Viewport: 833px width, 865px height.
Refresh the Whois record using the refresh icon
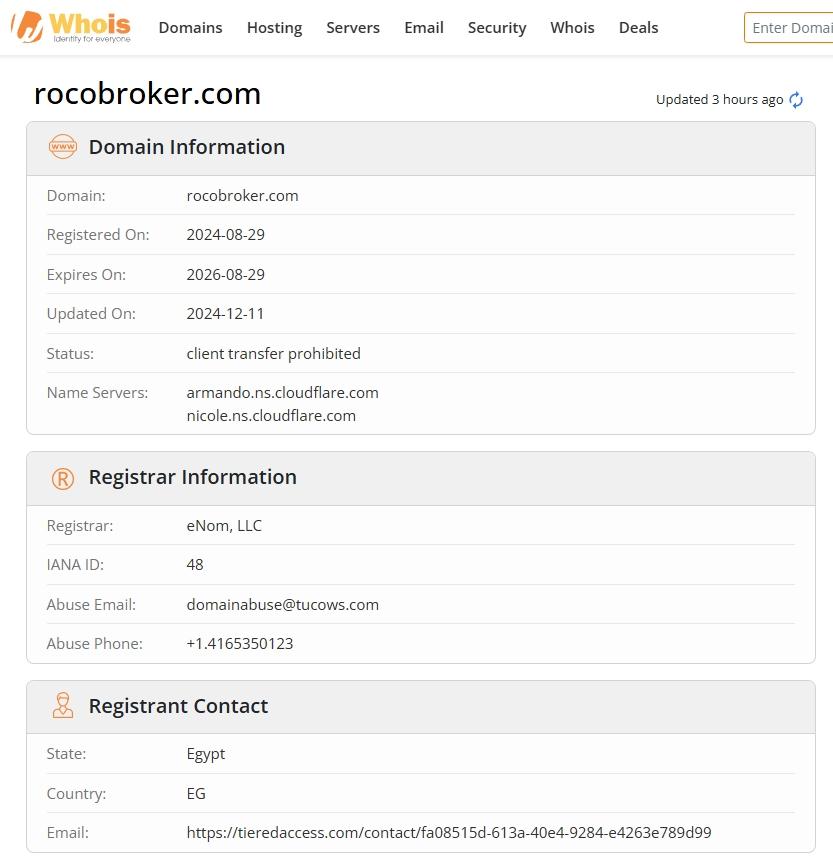click(796, 100)
